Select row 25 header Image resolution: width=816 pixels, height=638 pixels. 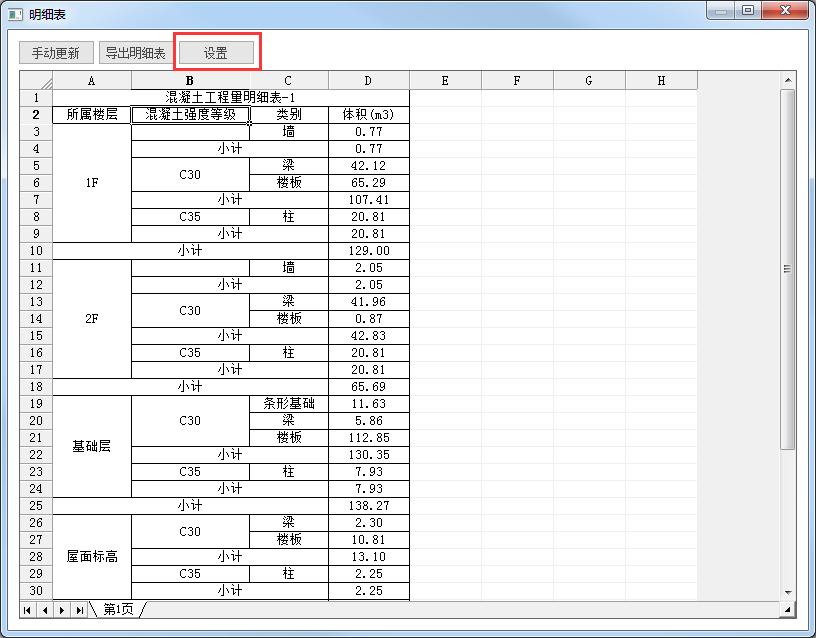pos(36,506)
